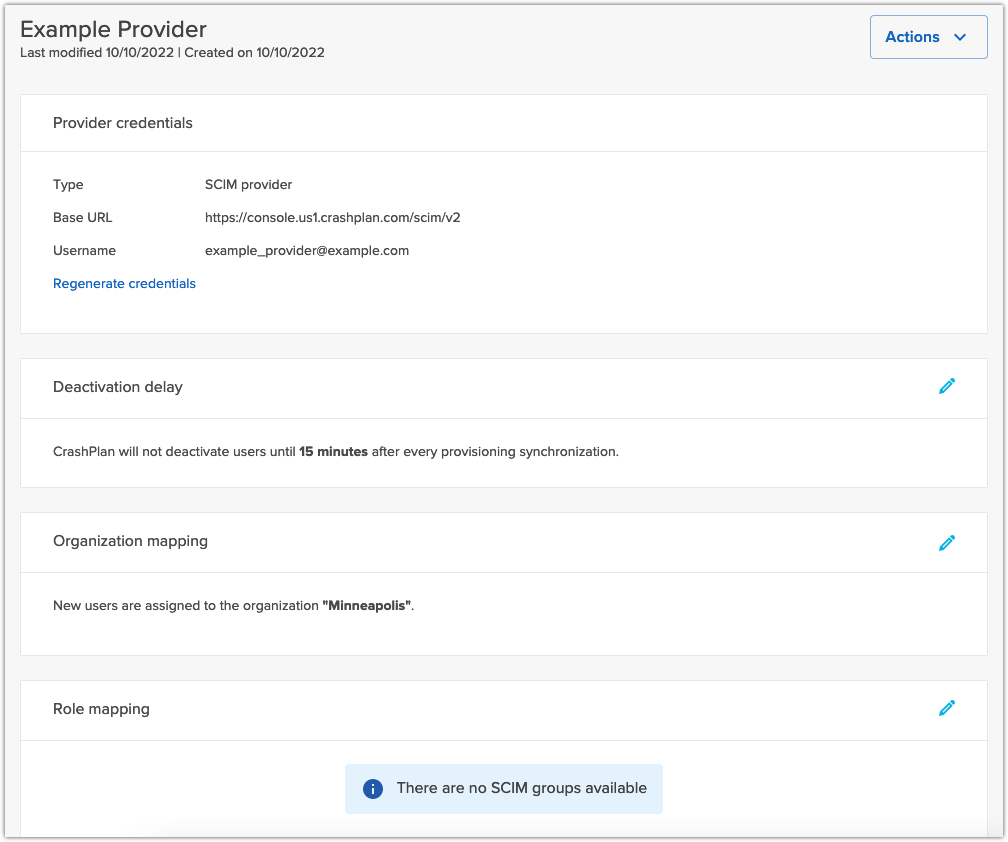Click the Base URL label
Viewport: 1008px width, 842px height.
click(82, 217)
